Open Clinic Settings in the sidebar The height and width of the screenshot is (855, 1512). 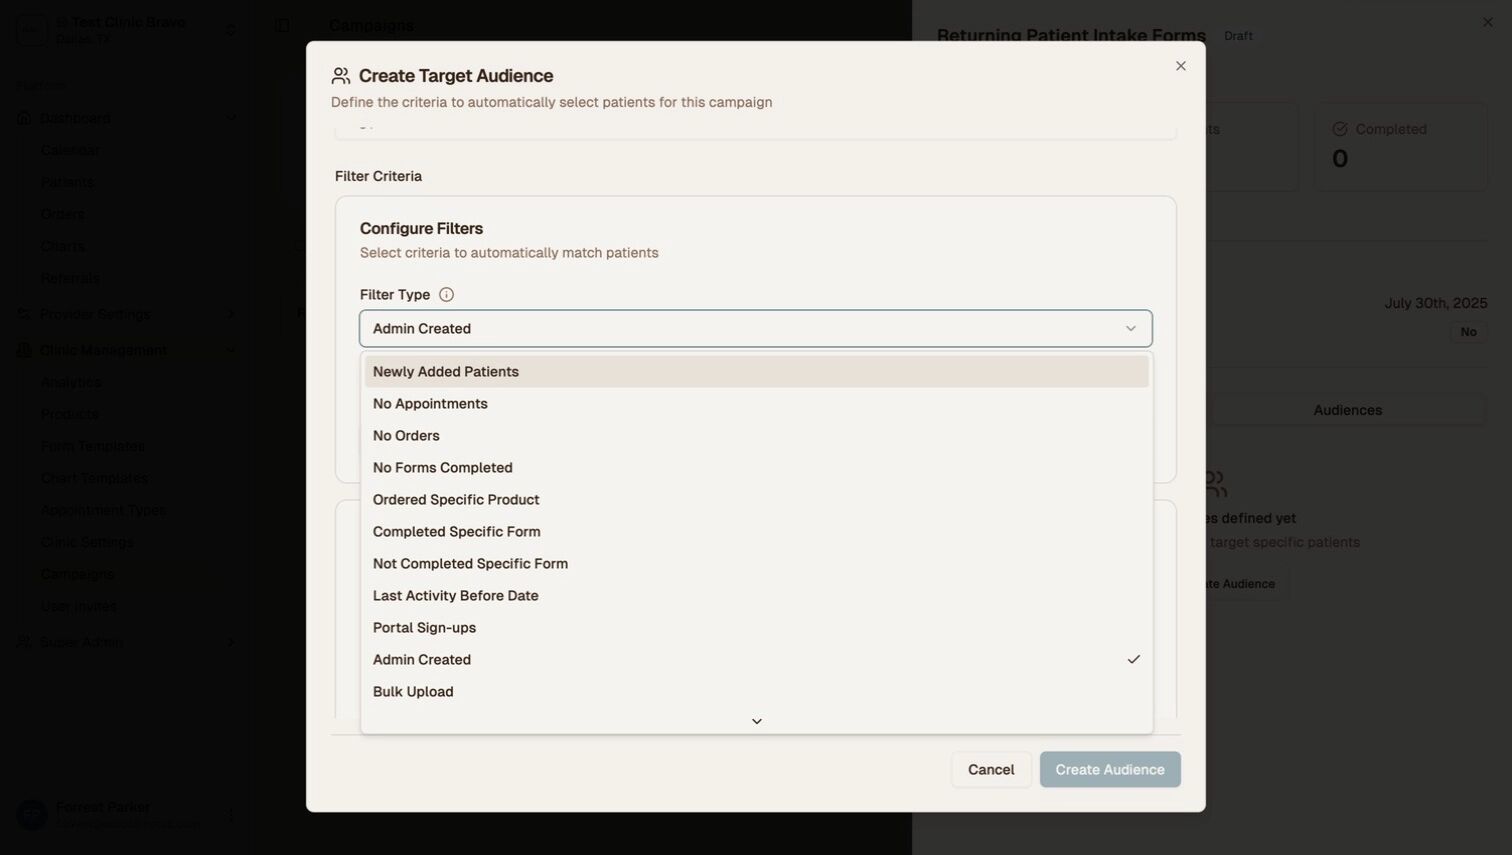coord(87,542)
